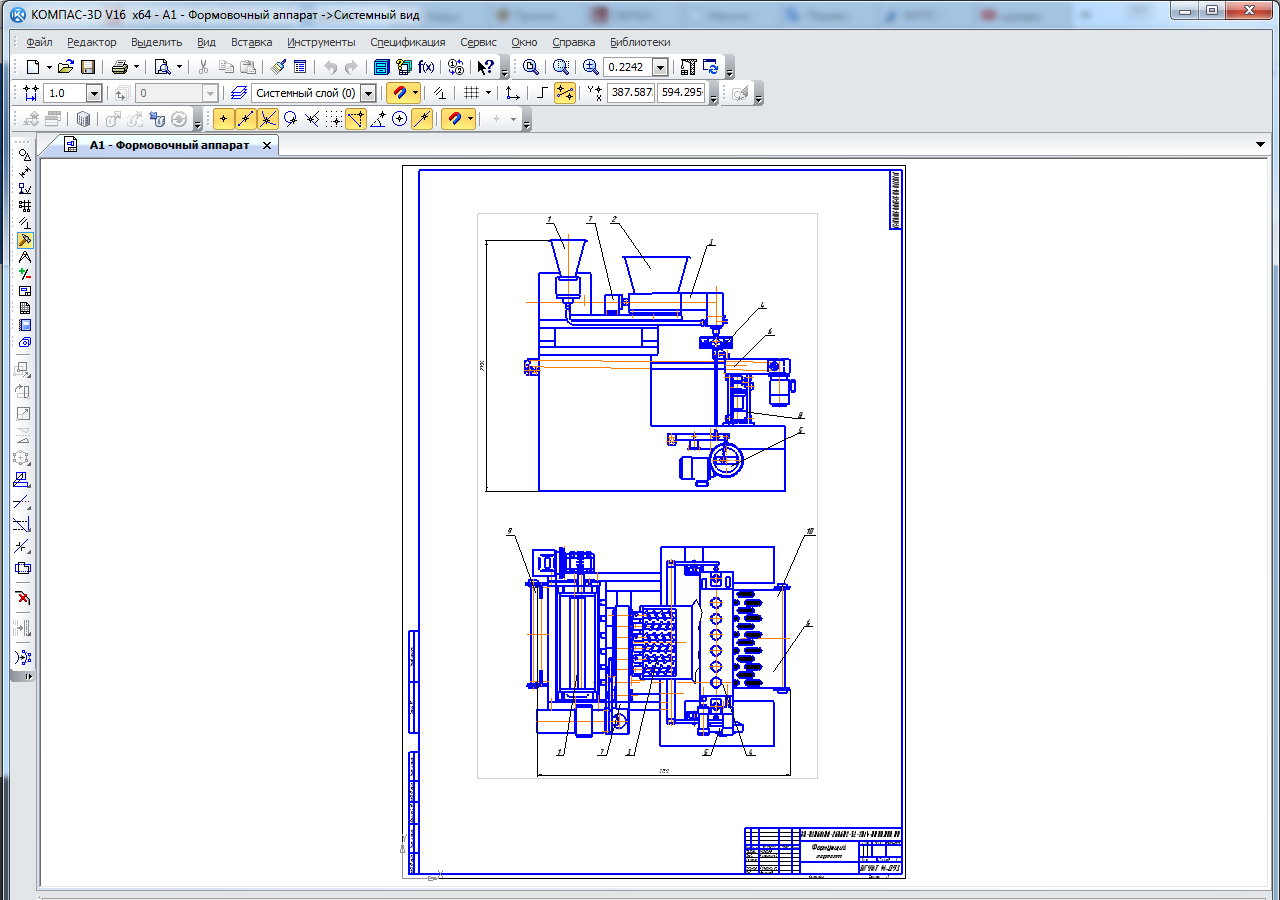Image resolution: width=1280 pixels, height=900 pixels.
Task: Toggle rounding mode button
Action: pos(565,93)
